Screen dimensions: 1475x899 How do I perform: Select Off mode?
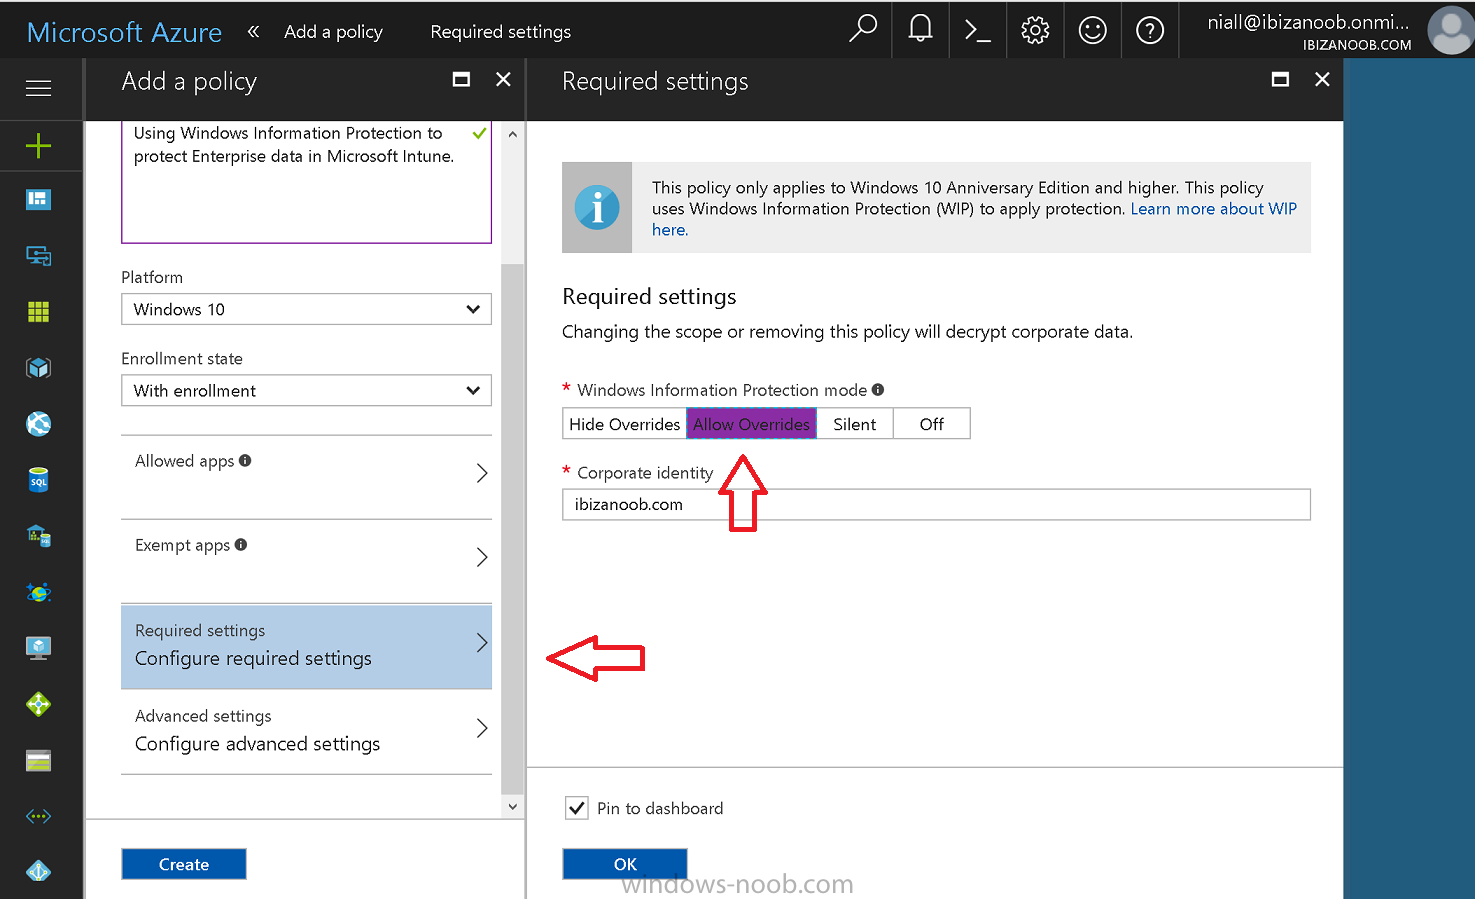(x=932, y=424)
